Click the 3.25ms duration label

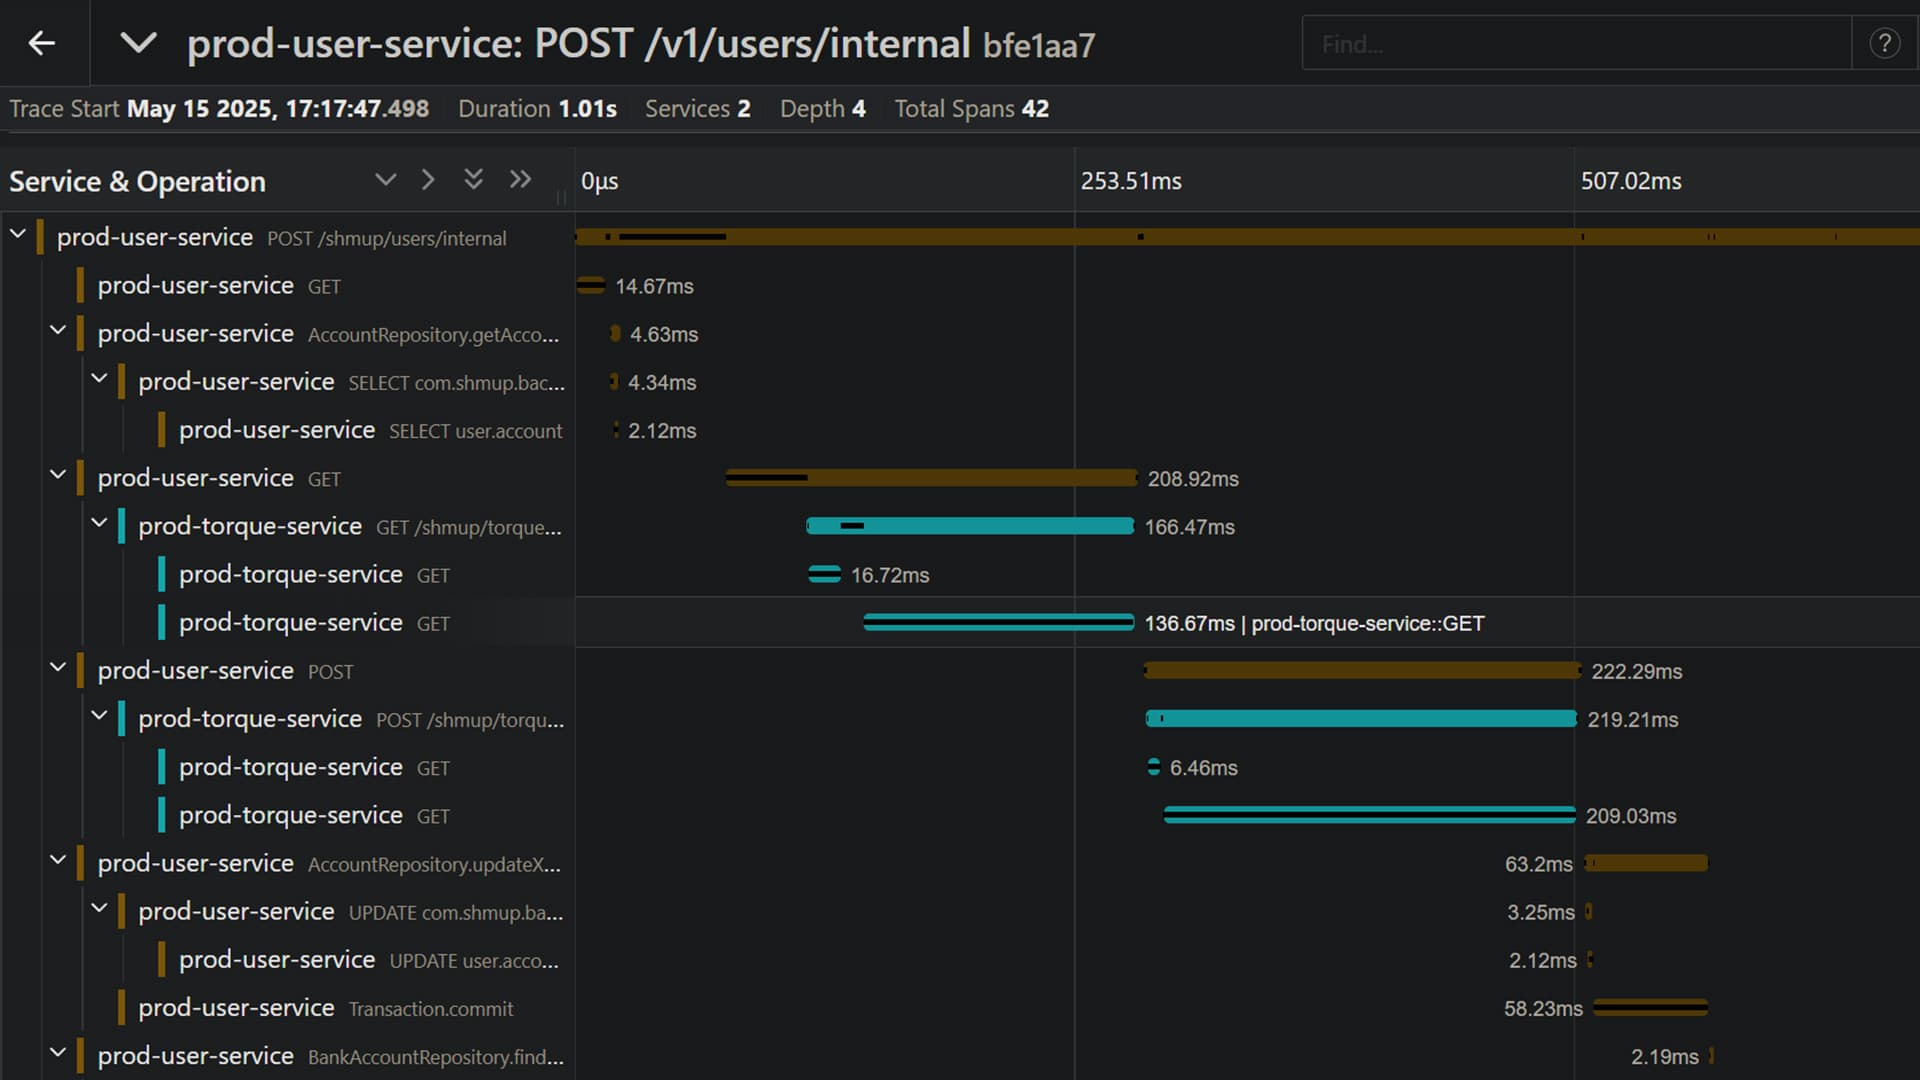1541,912
